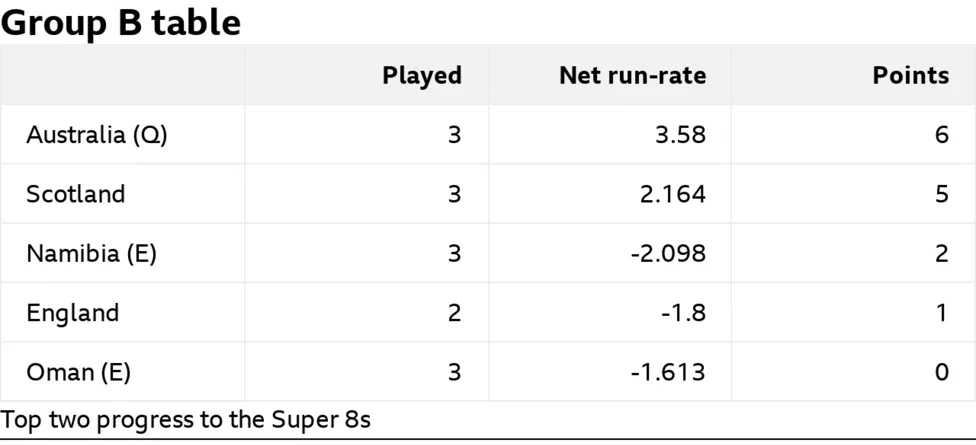Click Australia's points value 6

pos(942,135)
